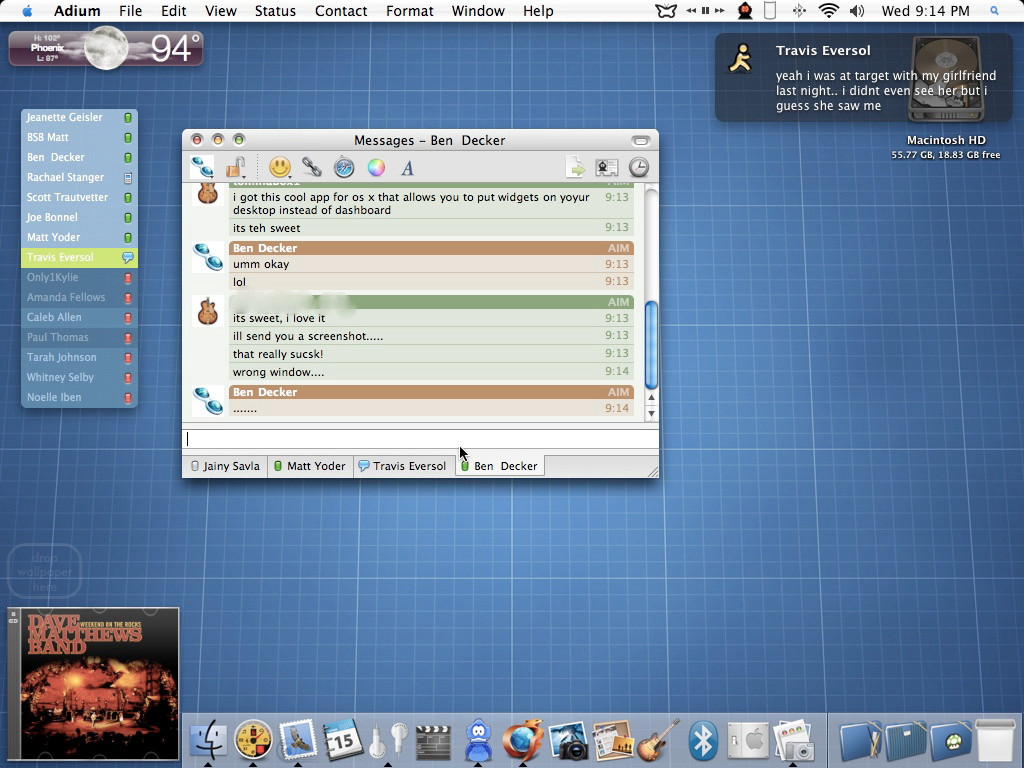Screen dimensions: 1024x768
Task: Open the File menu
Action: coord(131,11)
